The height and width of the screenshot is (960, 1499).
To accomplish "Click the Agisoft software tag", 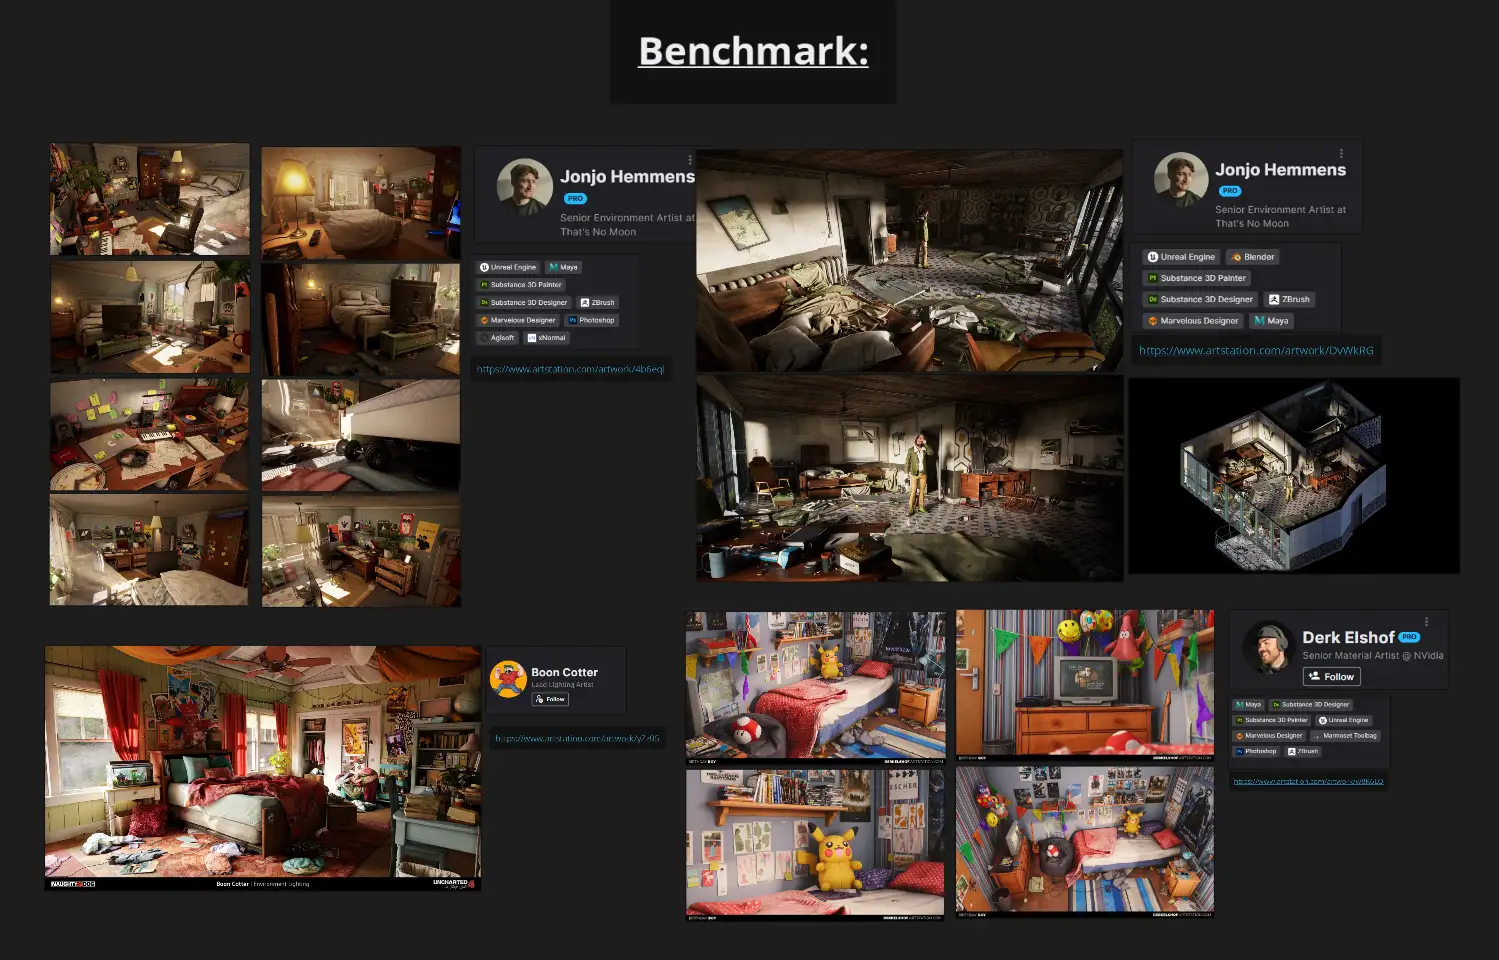I will click(497, 338).
